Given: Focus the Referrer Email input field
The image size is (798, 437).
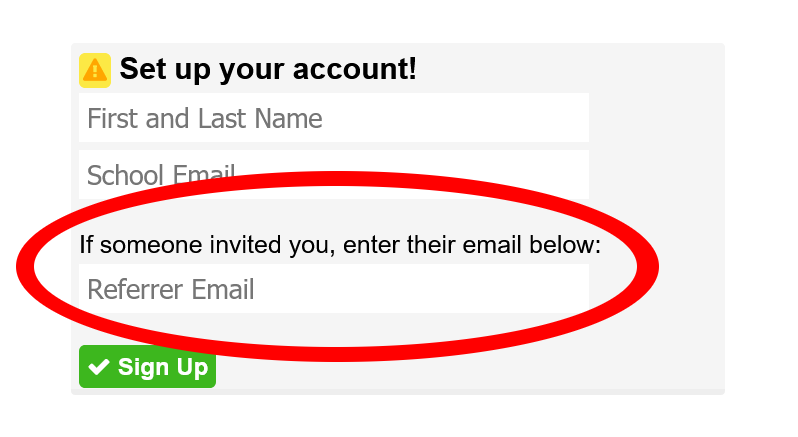Looking at the screenshot, I should coord(333,288).
